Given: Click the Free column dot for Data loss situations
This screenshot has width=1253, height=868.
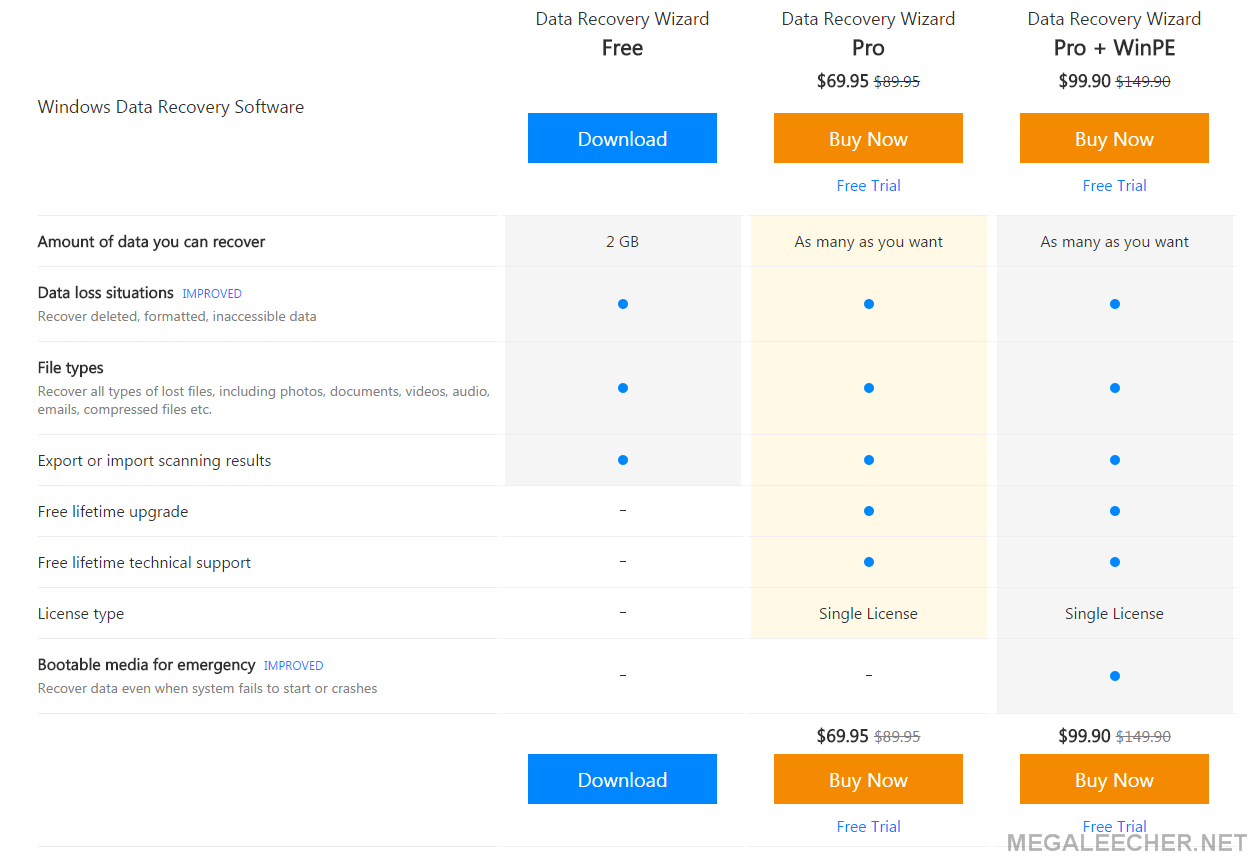Looking at the screenshot, I should pyautogui.click(x=622, y=303).
